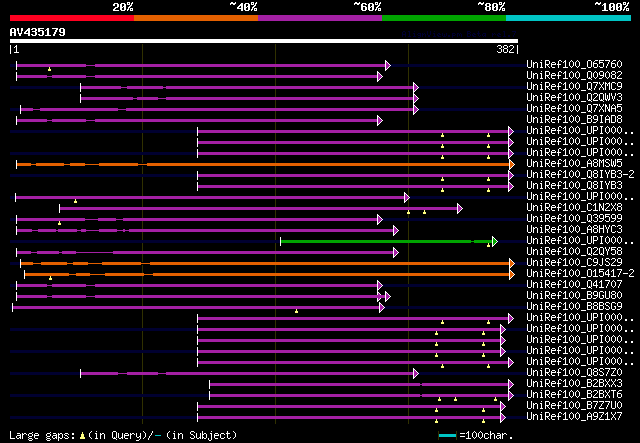This screenshot has height=443, width=640.
Task: Click the query end position 382
Action: coord(505,49)
